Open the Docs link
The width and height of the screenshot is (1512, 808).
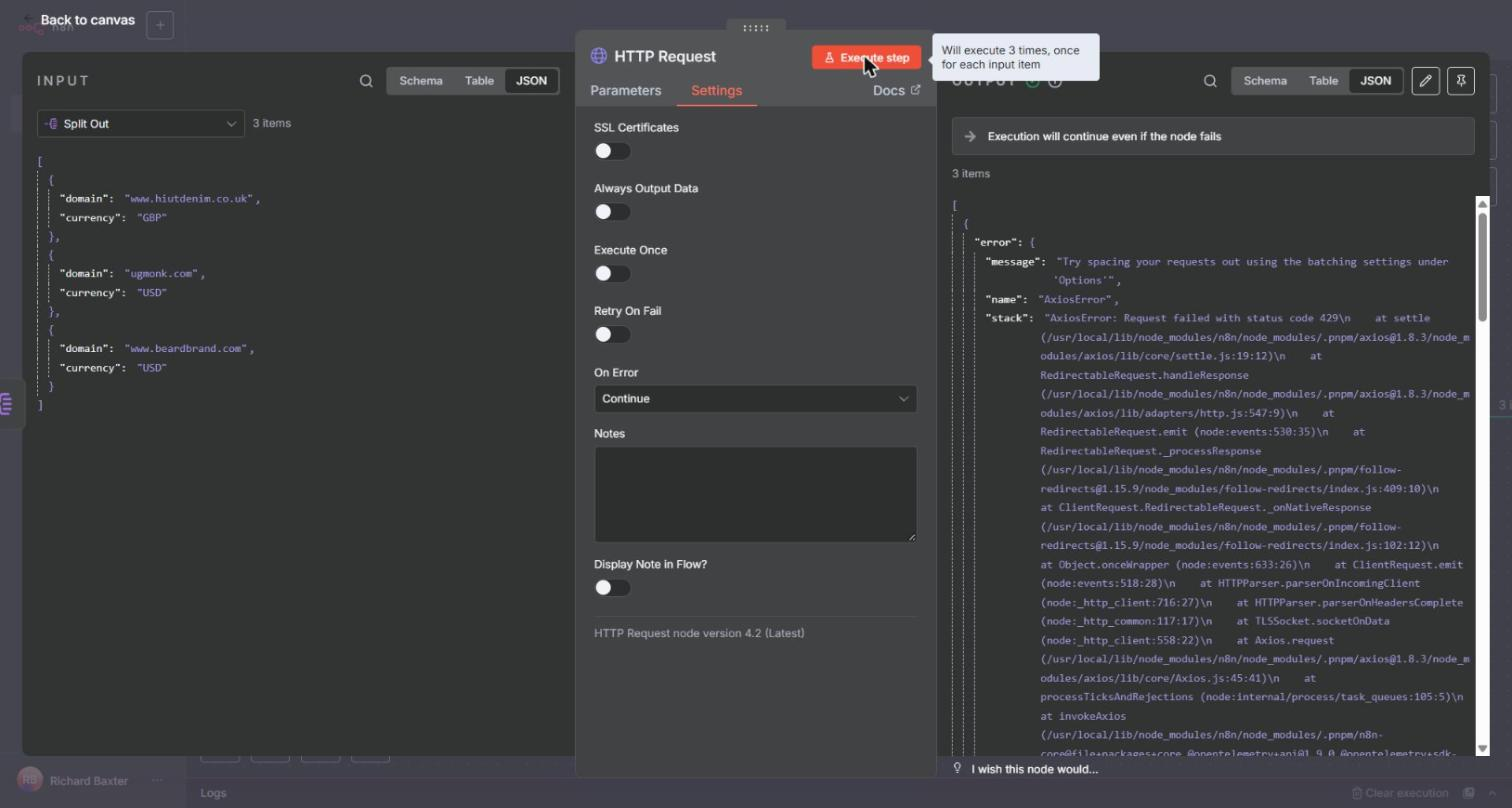pyautogui.click(x=896, y=90)
